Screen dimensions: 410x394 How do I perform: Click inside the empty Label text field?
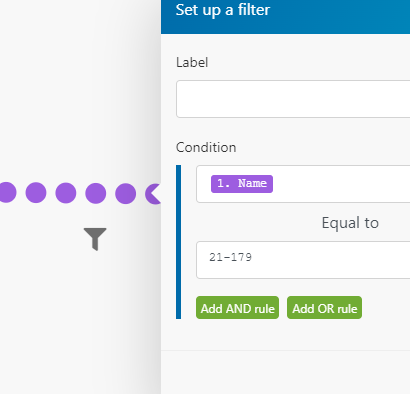click(x=293, y=99)
